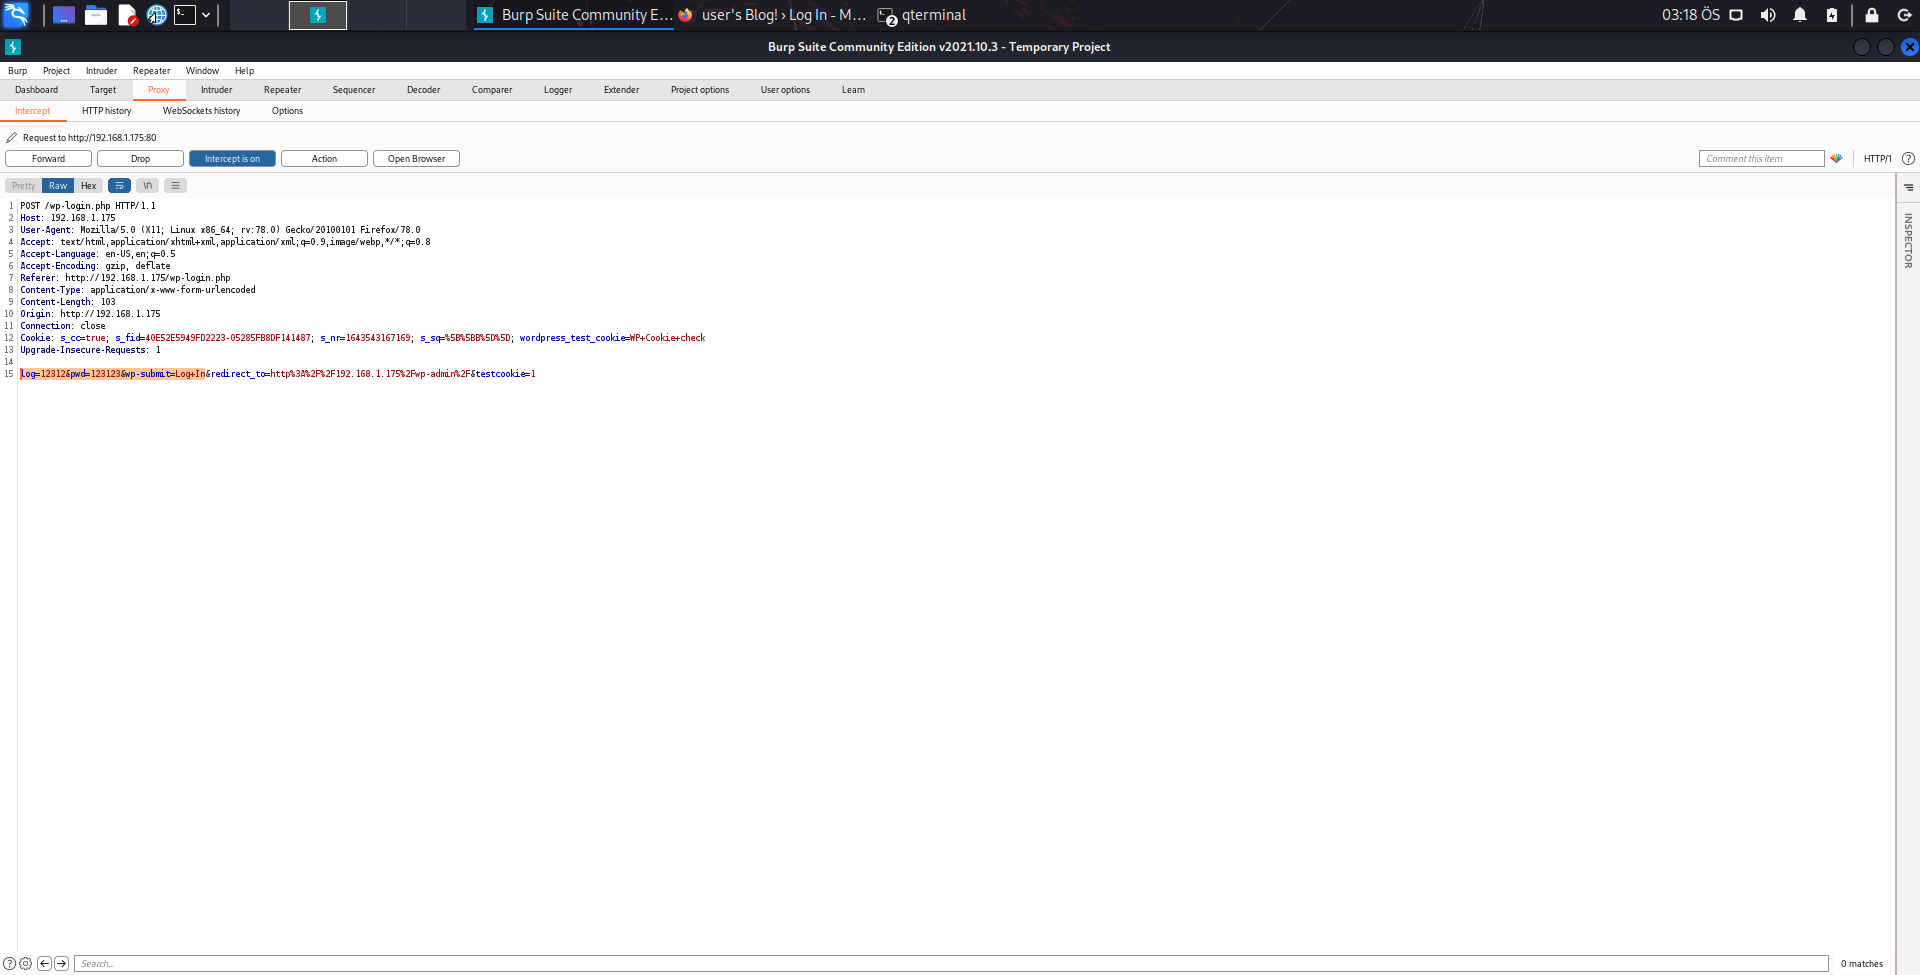This screenshot has height=975, width=1920.
Task: Toggle the line wrap icon in the editor
Action: [119, 186]
